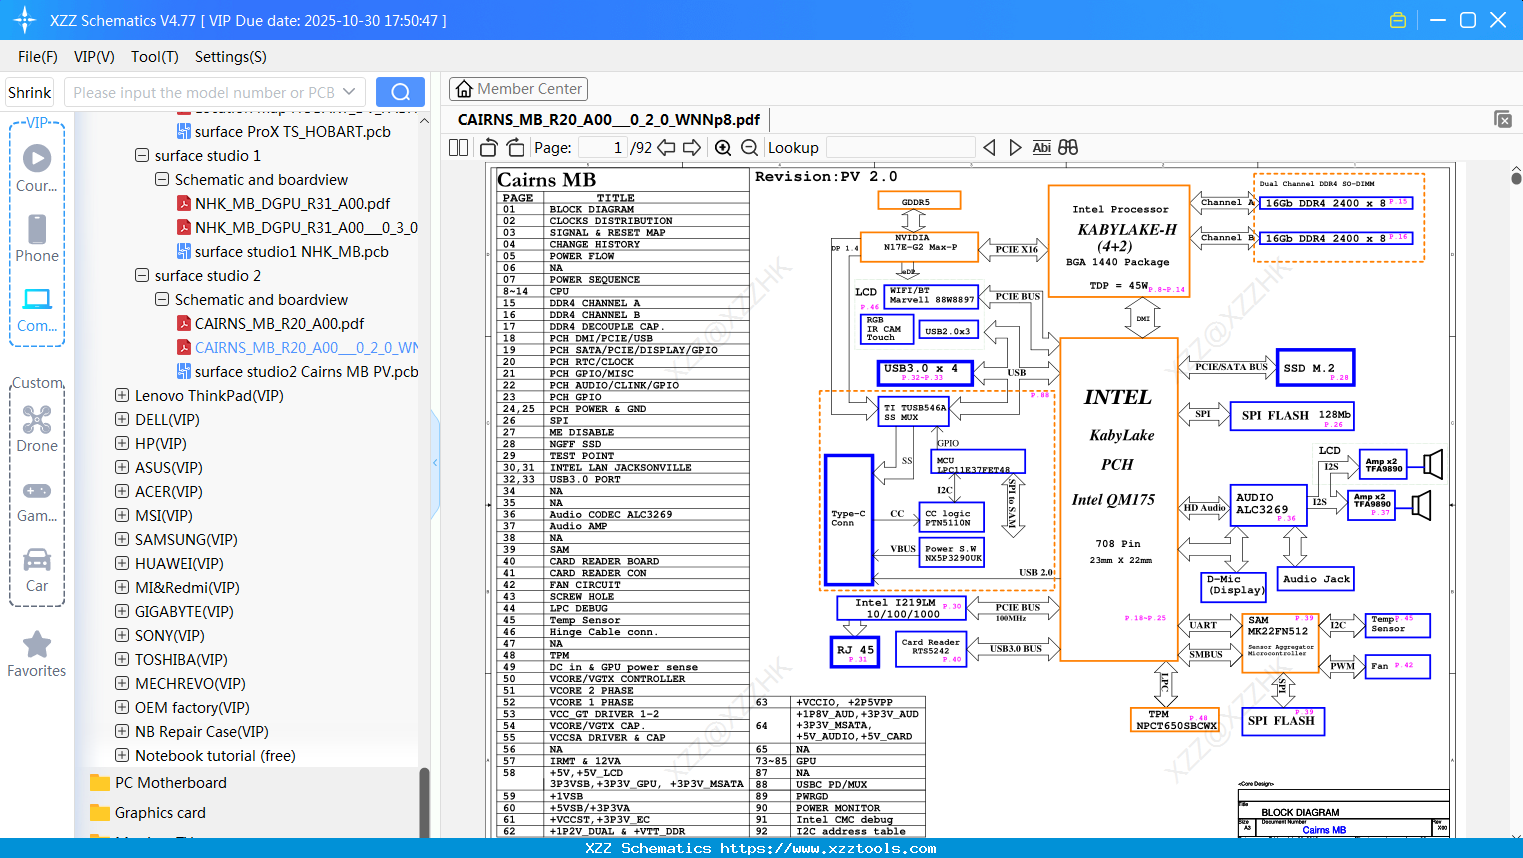Open the Game console category
Viewport: 1523px width, 858px height.
coord(37,500)
